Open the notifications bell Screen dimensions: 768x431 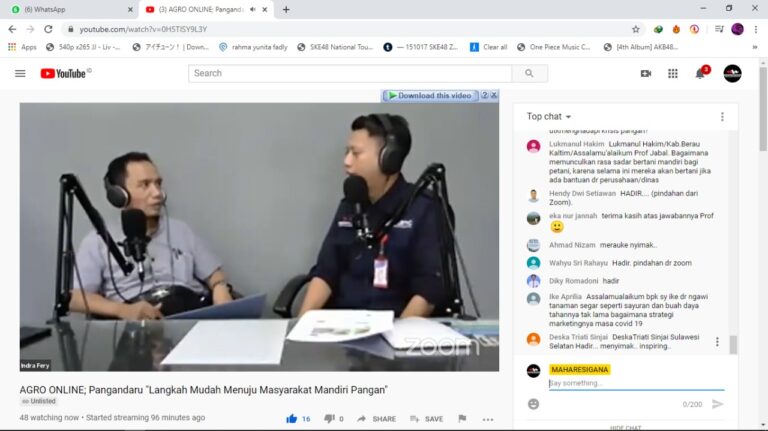click(700, 73)
